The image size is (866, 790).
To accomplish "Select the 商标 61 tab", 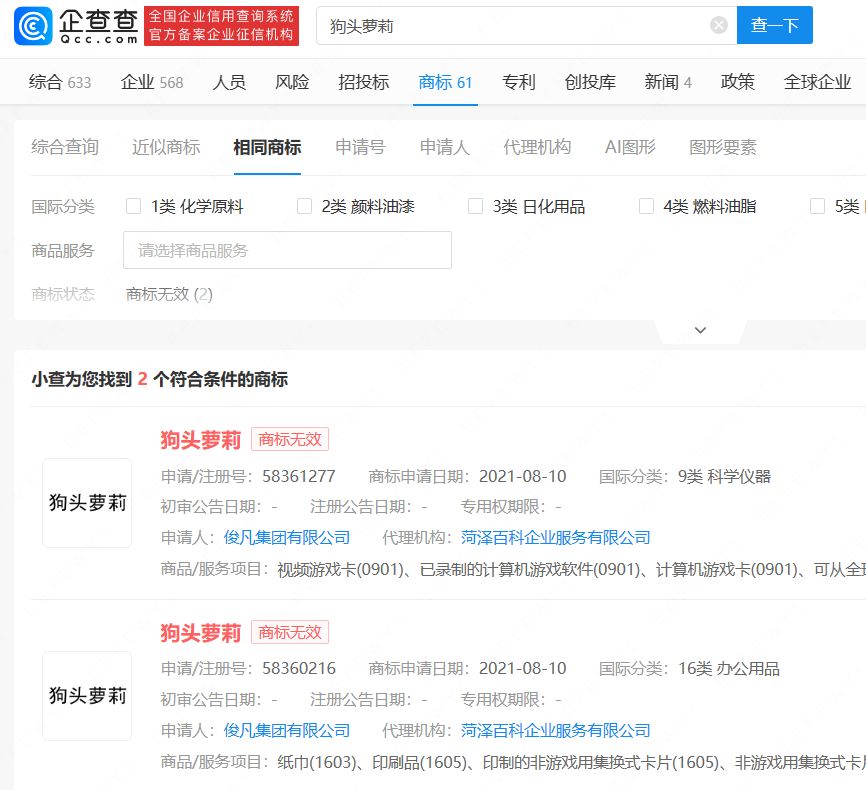I will tap(445, 82).
